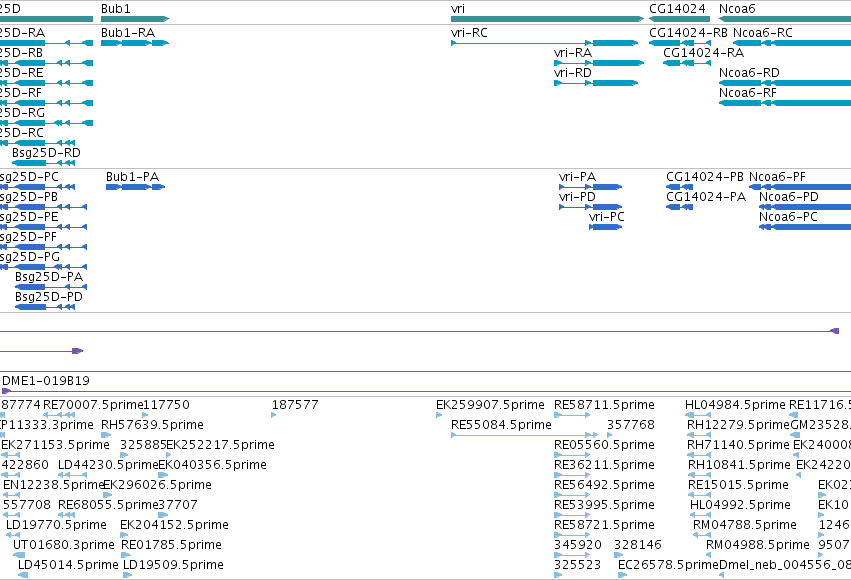
Task: Click the RE58721.5prime EST
Action: [x=572, y=536]
